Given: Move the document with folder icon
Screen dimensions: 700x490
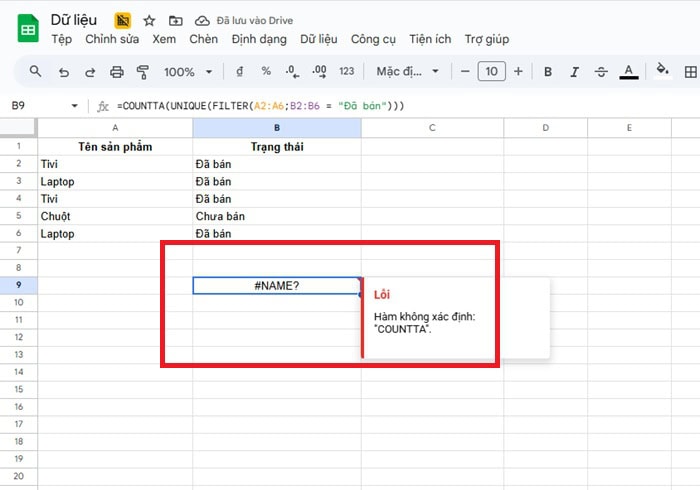Looking at the screenshot, I should click(x=175, y=21).
